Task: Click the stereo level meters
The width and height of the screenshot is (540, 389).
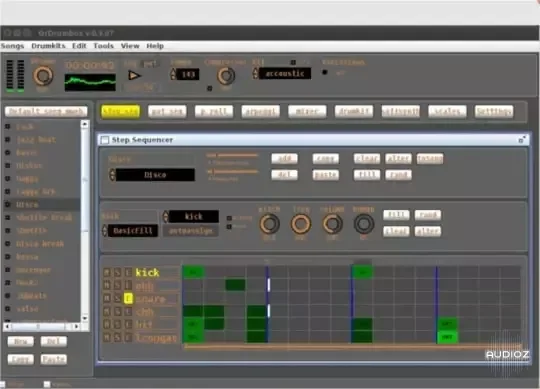Action: pyautogui.click(x=15, y=76)
